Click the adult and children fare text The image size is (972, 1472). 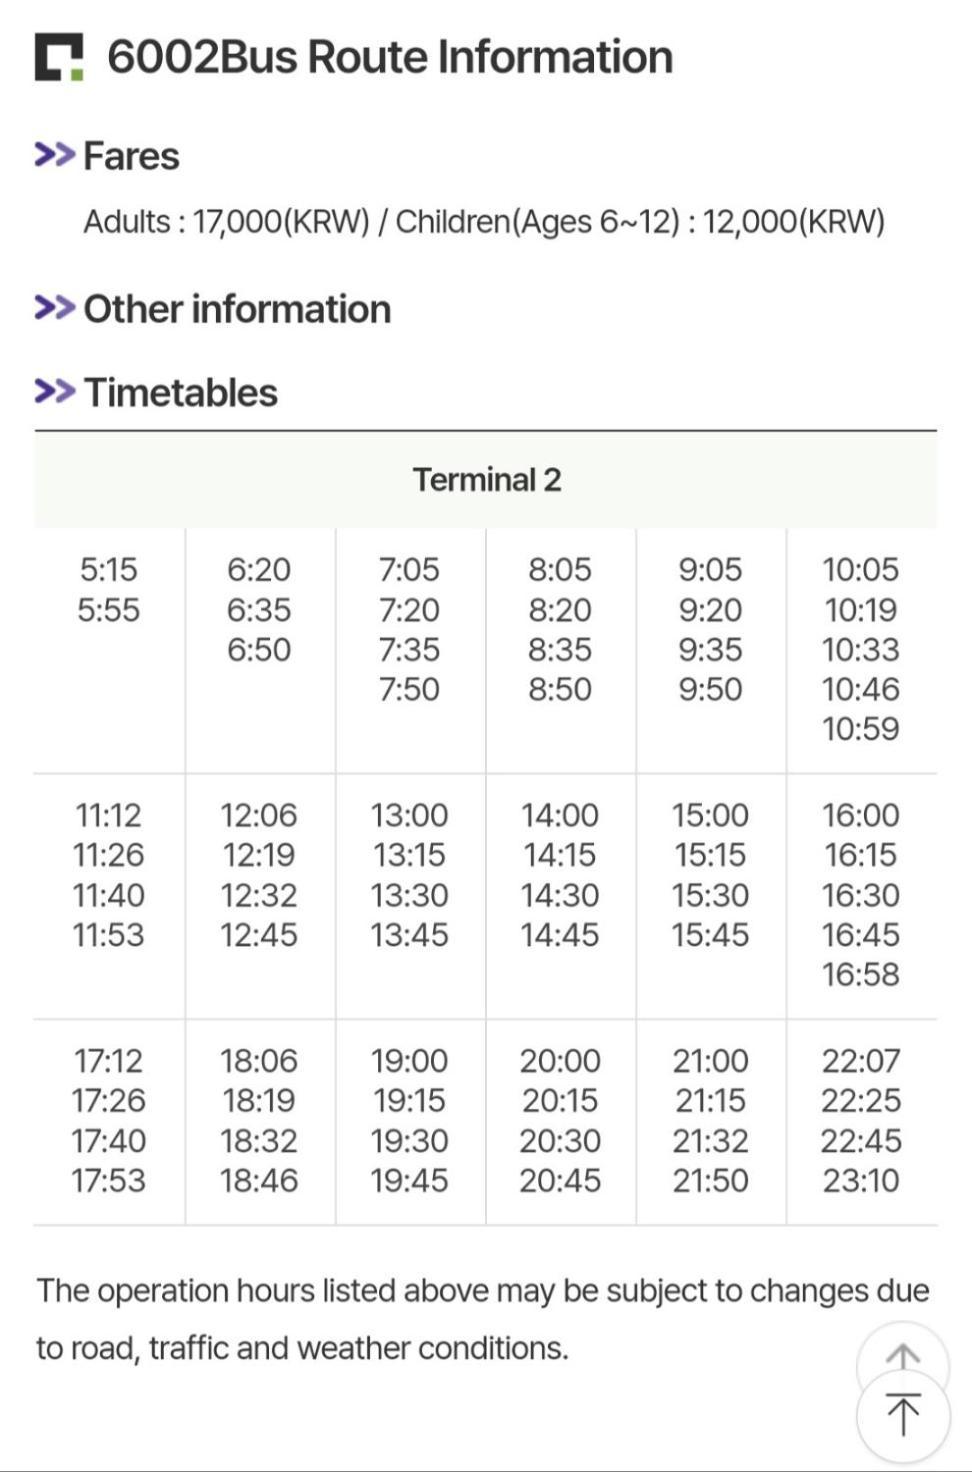click(x=484, y=221)
